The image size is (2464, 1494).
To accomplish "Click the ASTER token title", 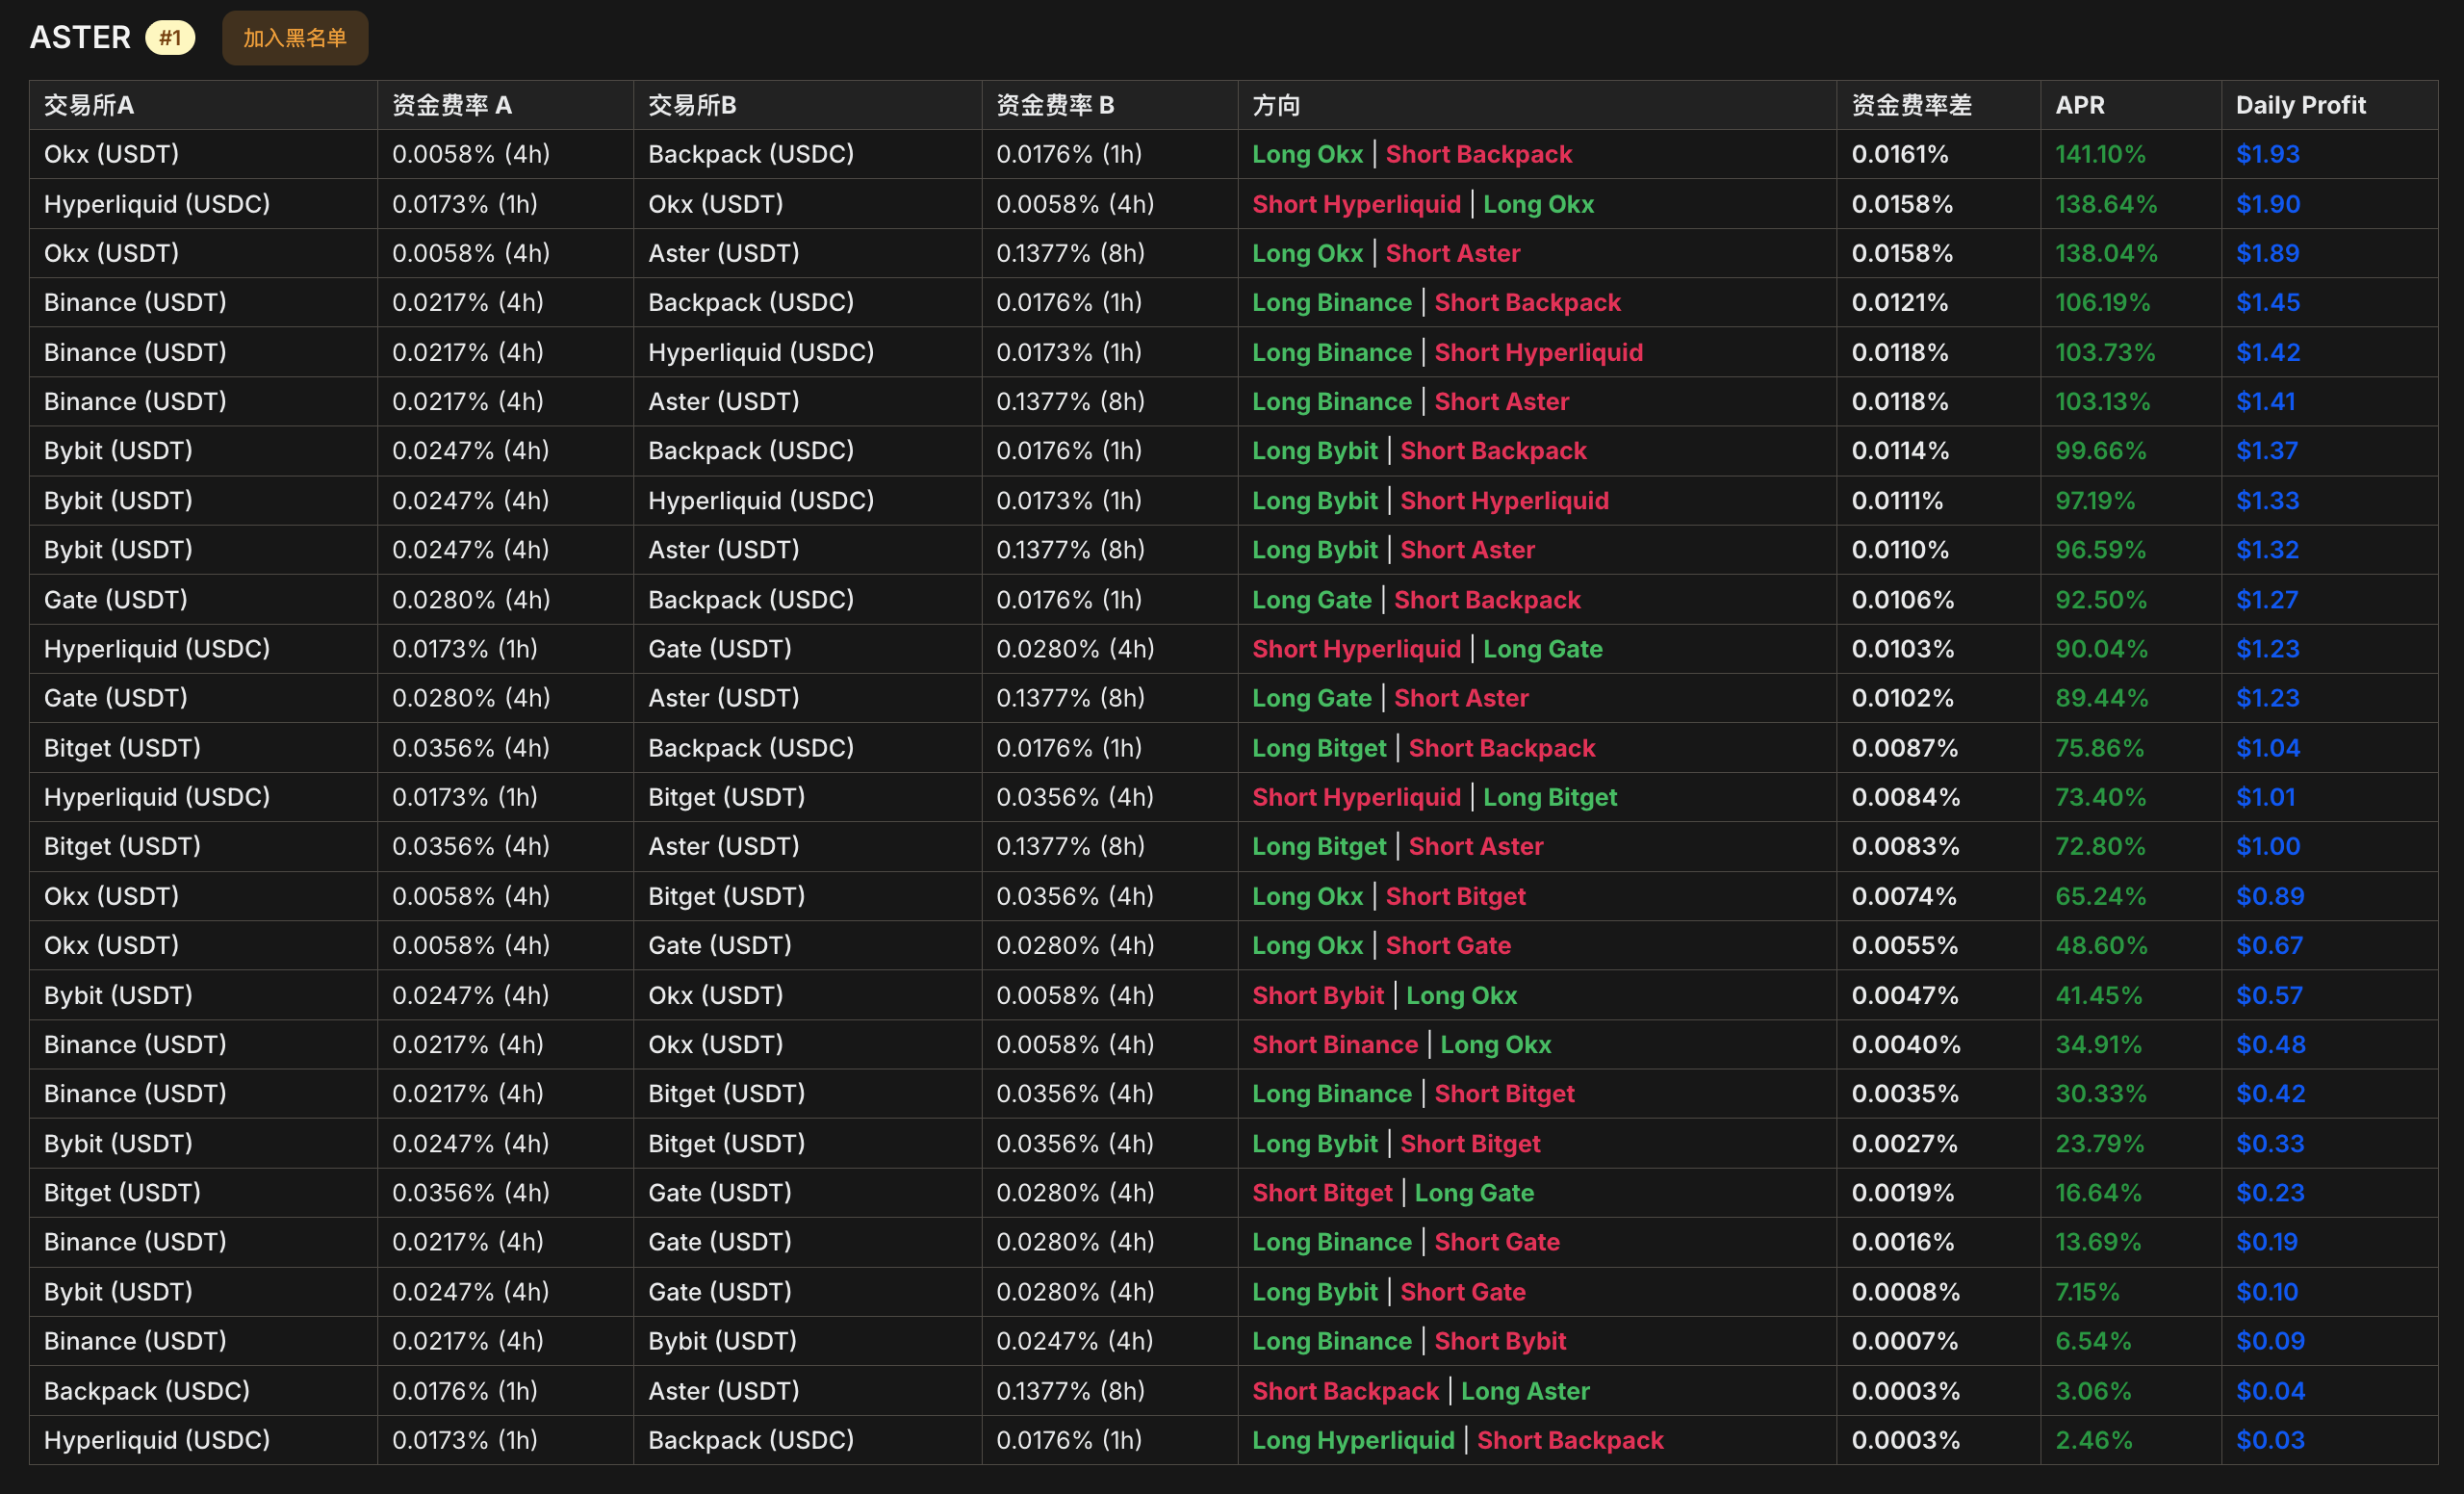I will (80, 38).
